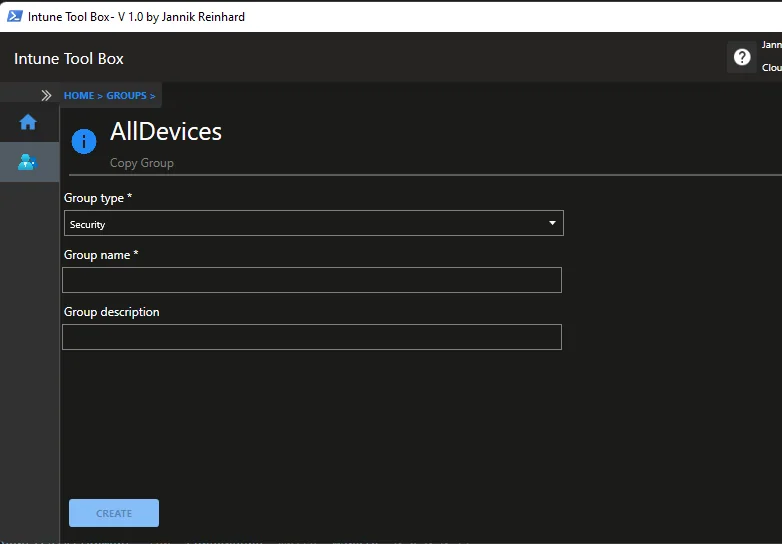The image size is (782, 544).
Task: Click the Group type * label
Action: pos(98,198)
